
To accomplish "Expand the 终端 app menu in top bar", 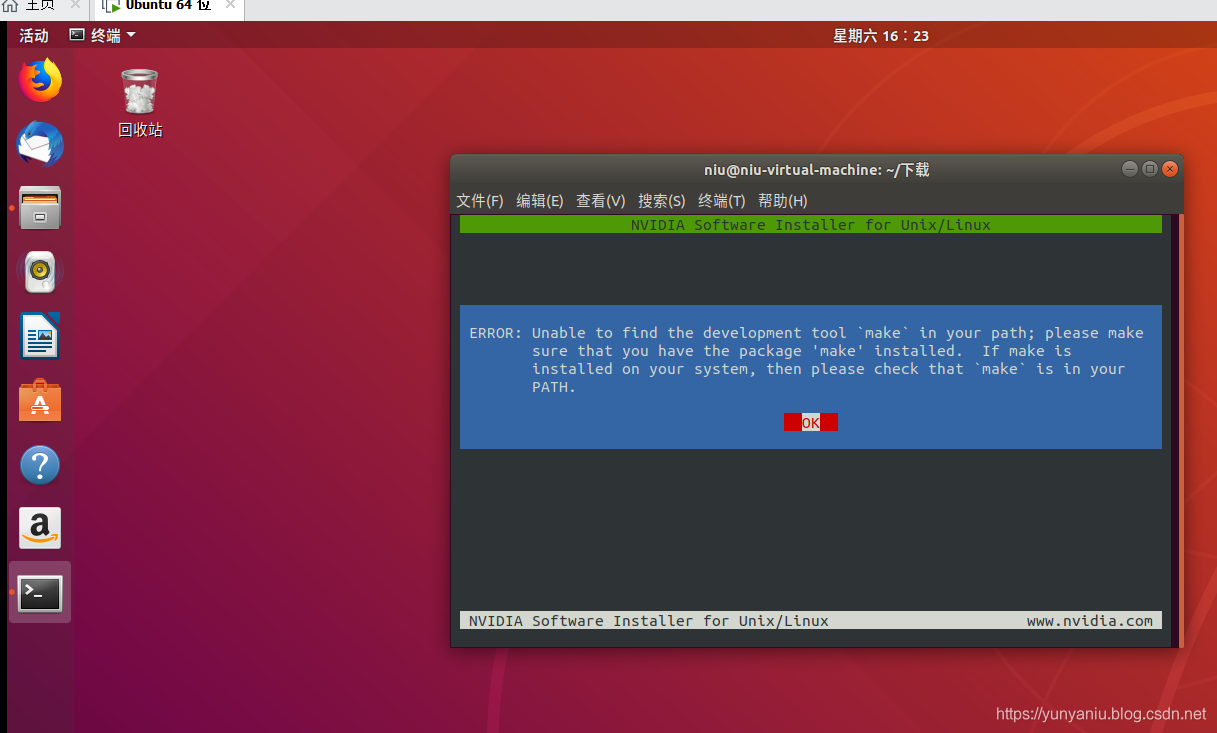I will pos(102,36).
